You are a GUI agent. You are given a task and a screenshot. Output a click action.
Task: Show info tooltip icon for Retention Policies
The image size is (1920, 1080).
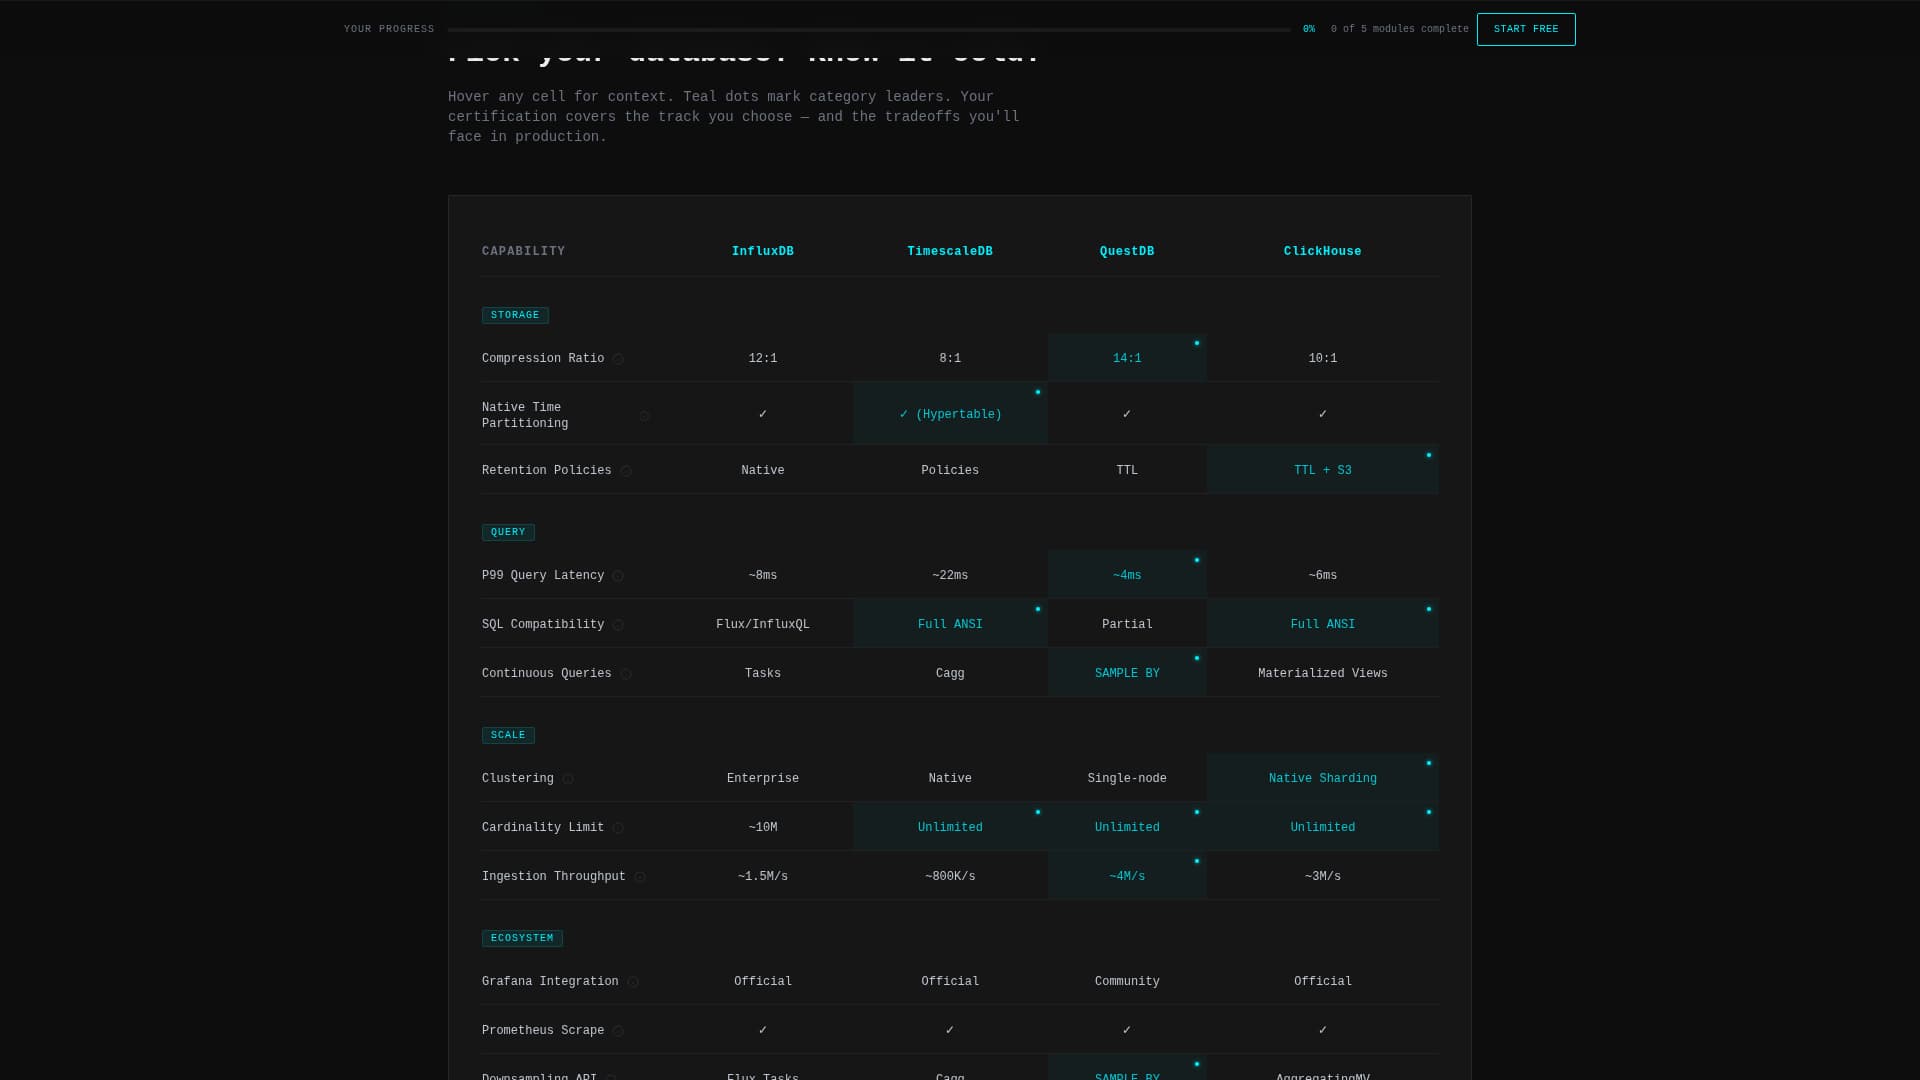click(x=626, y=471)
